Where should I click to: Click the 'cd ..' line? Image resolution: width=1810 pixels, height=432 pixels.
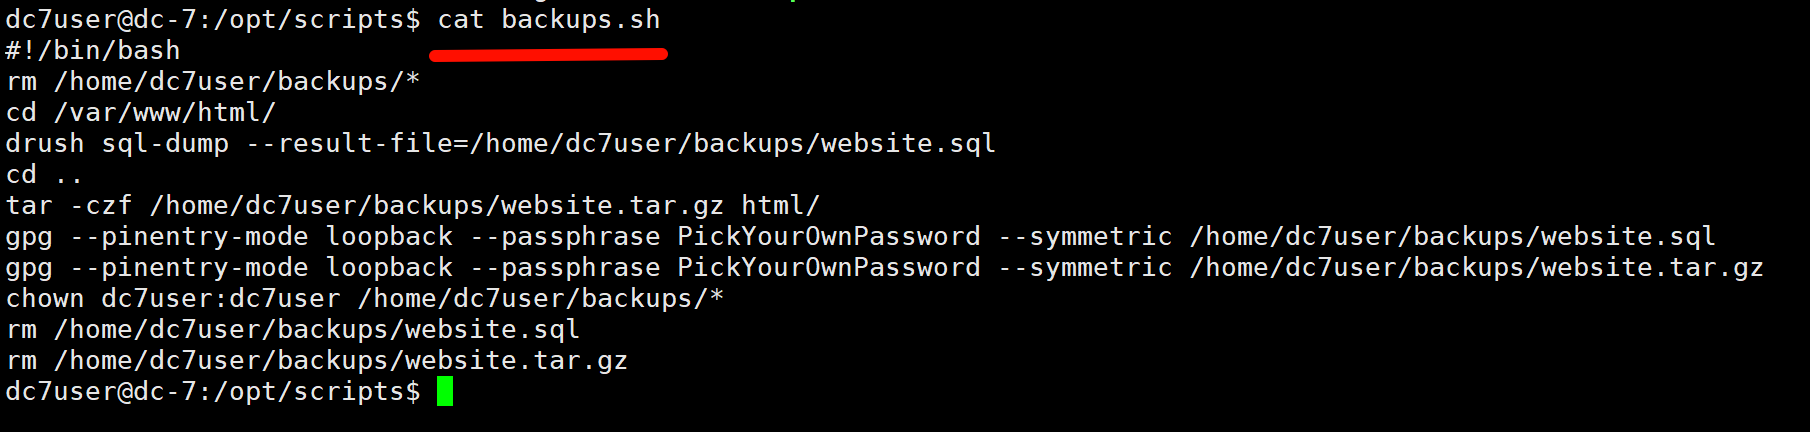click(x=44, y=174)
